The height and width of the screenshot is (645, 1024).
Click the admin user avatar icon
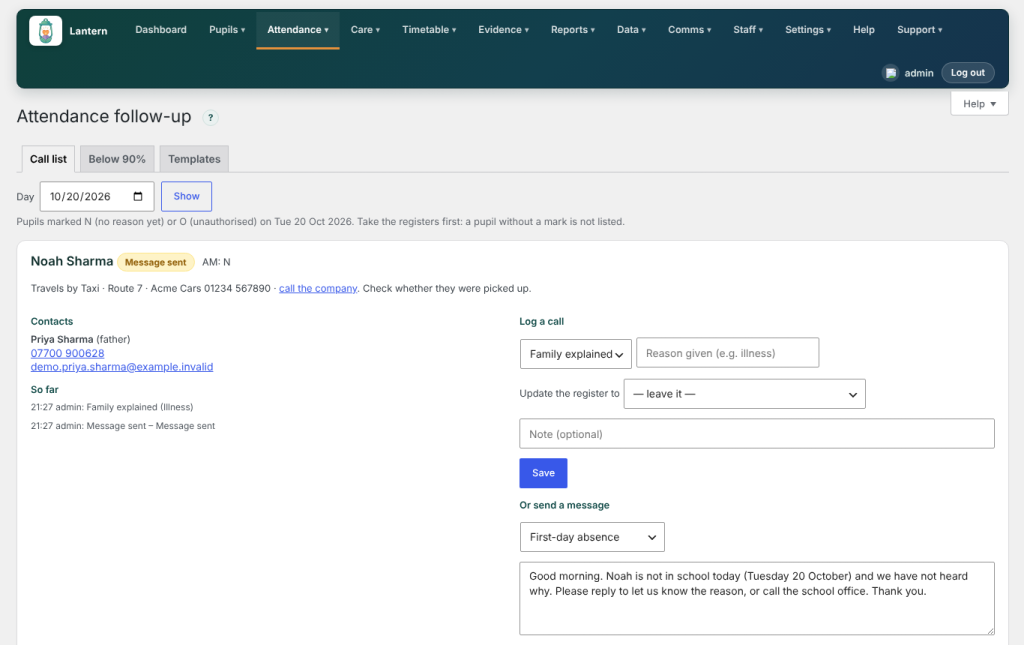tap(890, 73)
